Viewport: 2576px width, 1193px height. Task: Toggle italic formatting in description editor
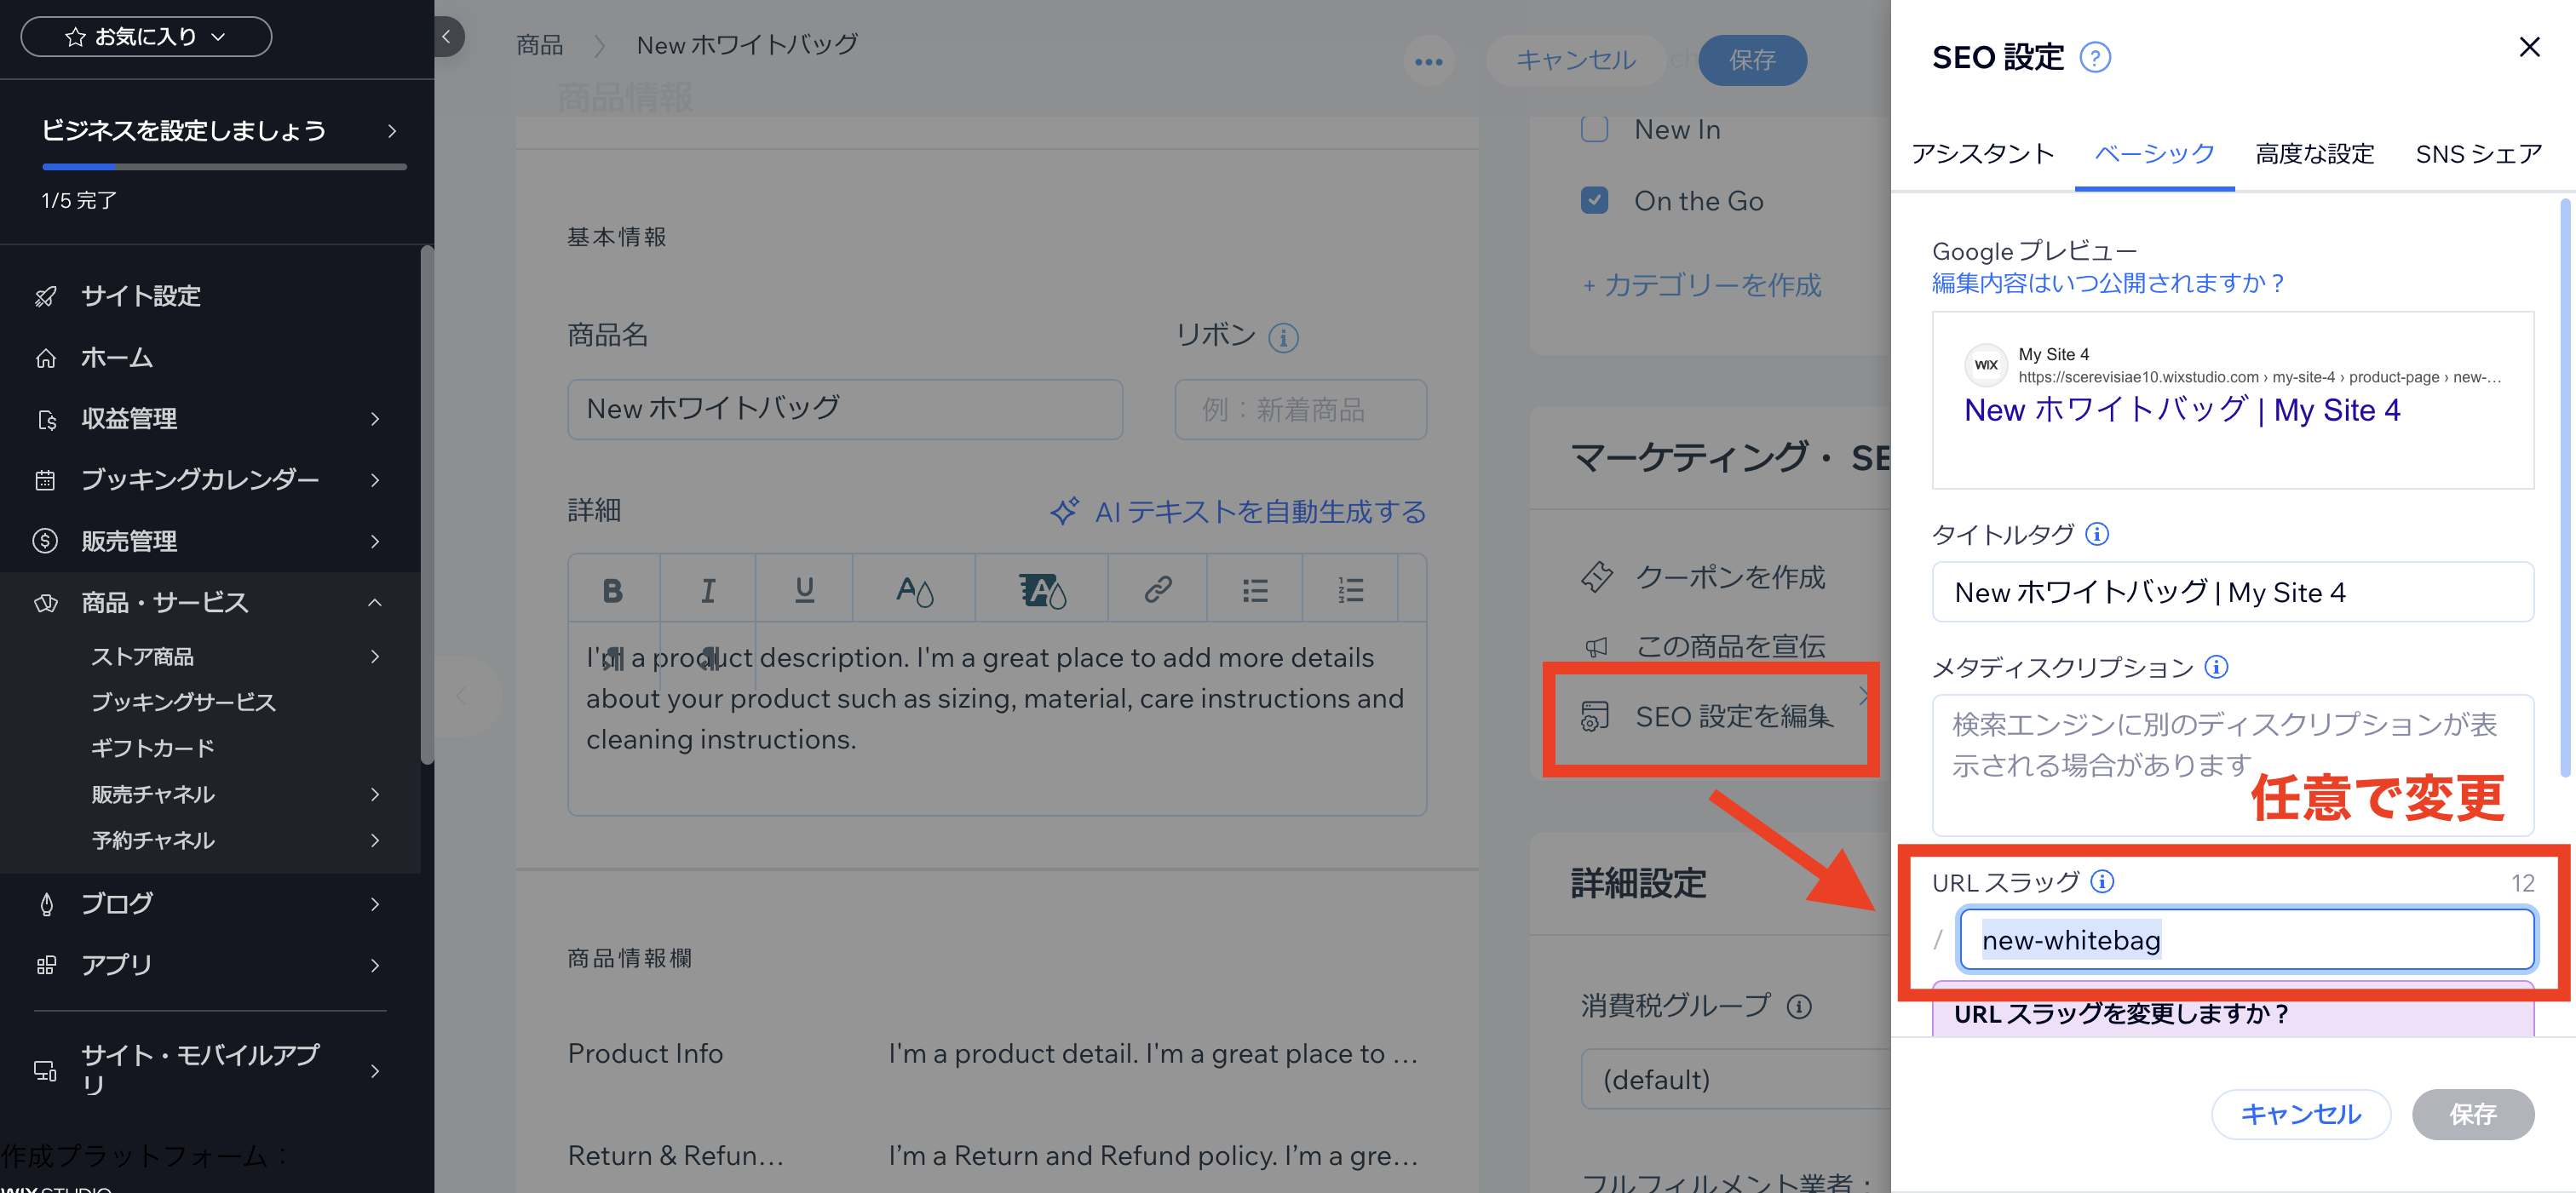[708, 590]
